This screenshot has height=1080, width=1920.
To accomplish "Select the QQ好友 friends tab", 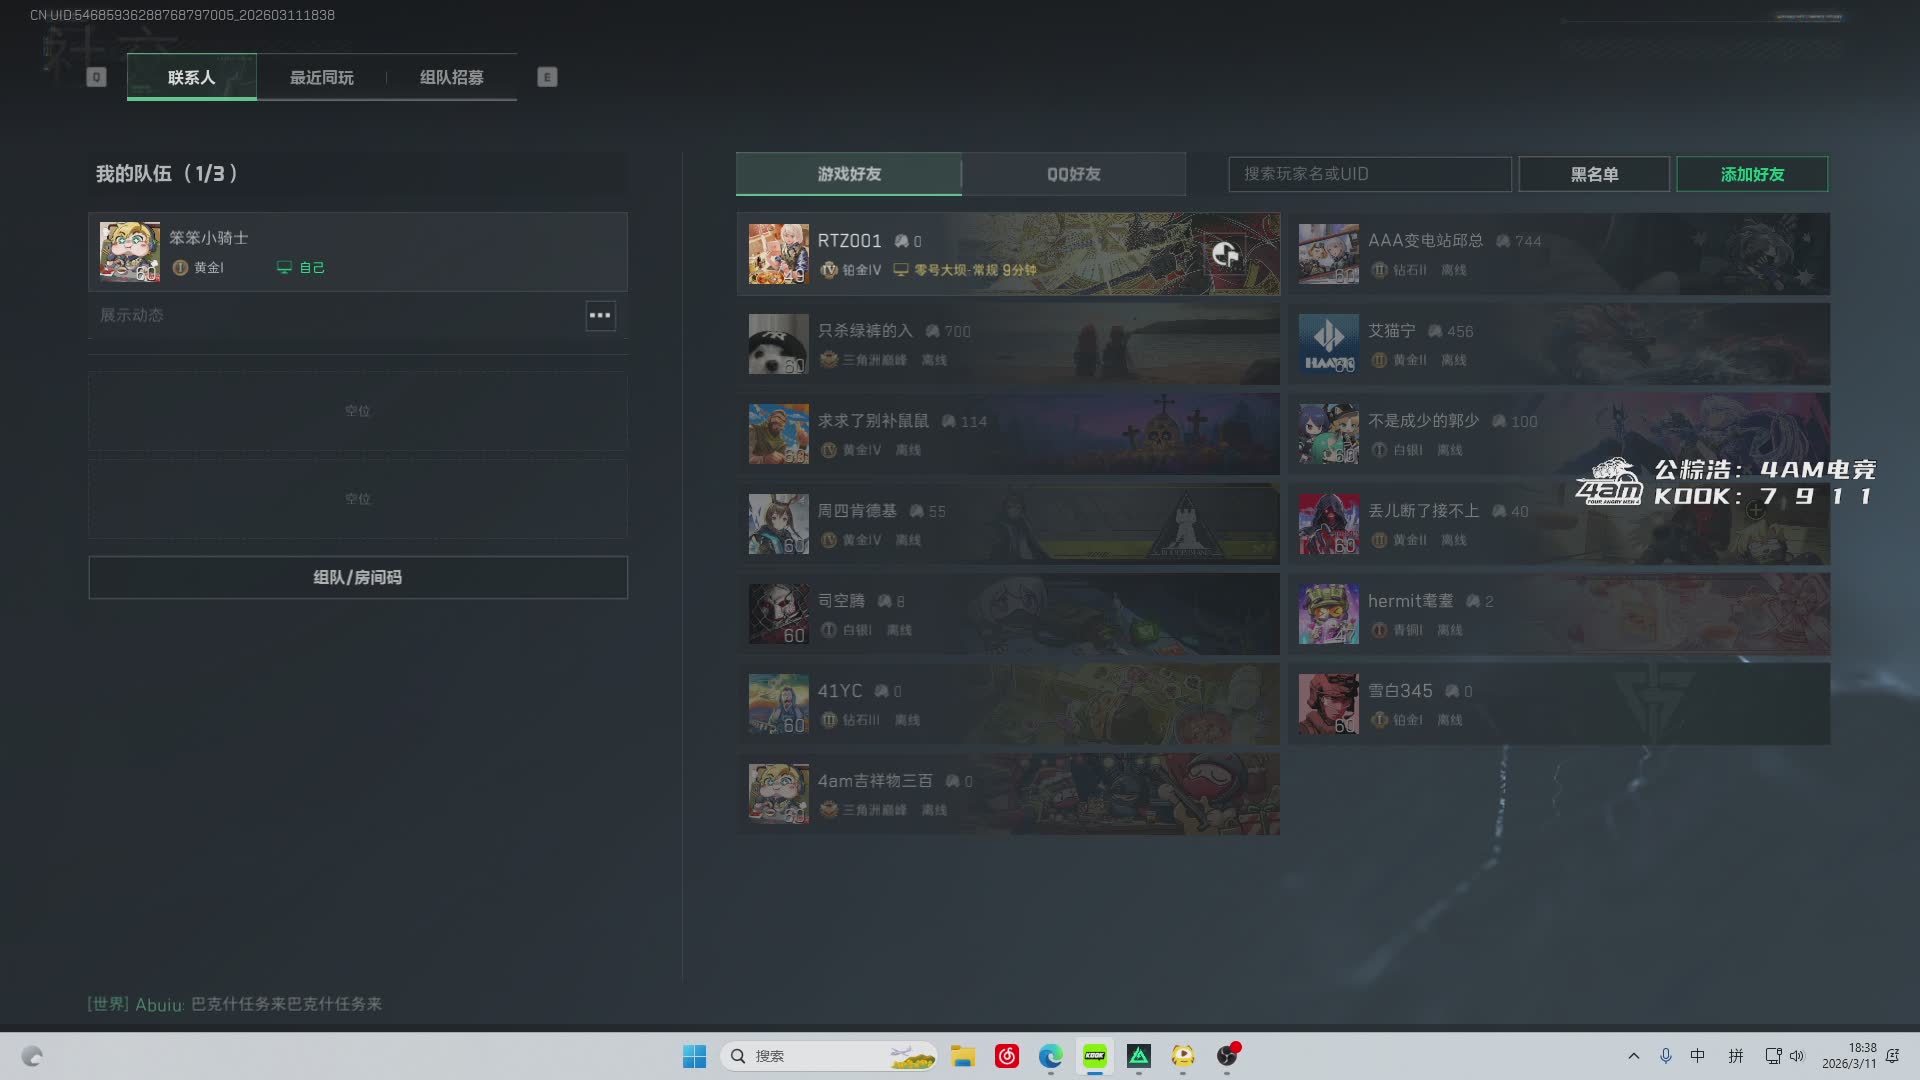I will coord(1074,174).
